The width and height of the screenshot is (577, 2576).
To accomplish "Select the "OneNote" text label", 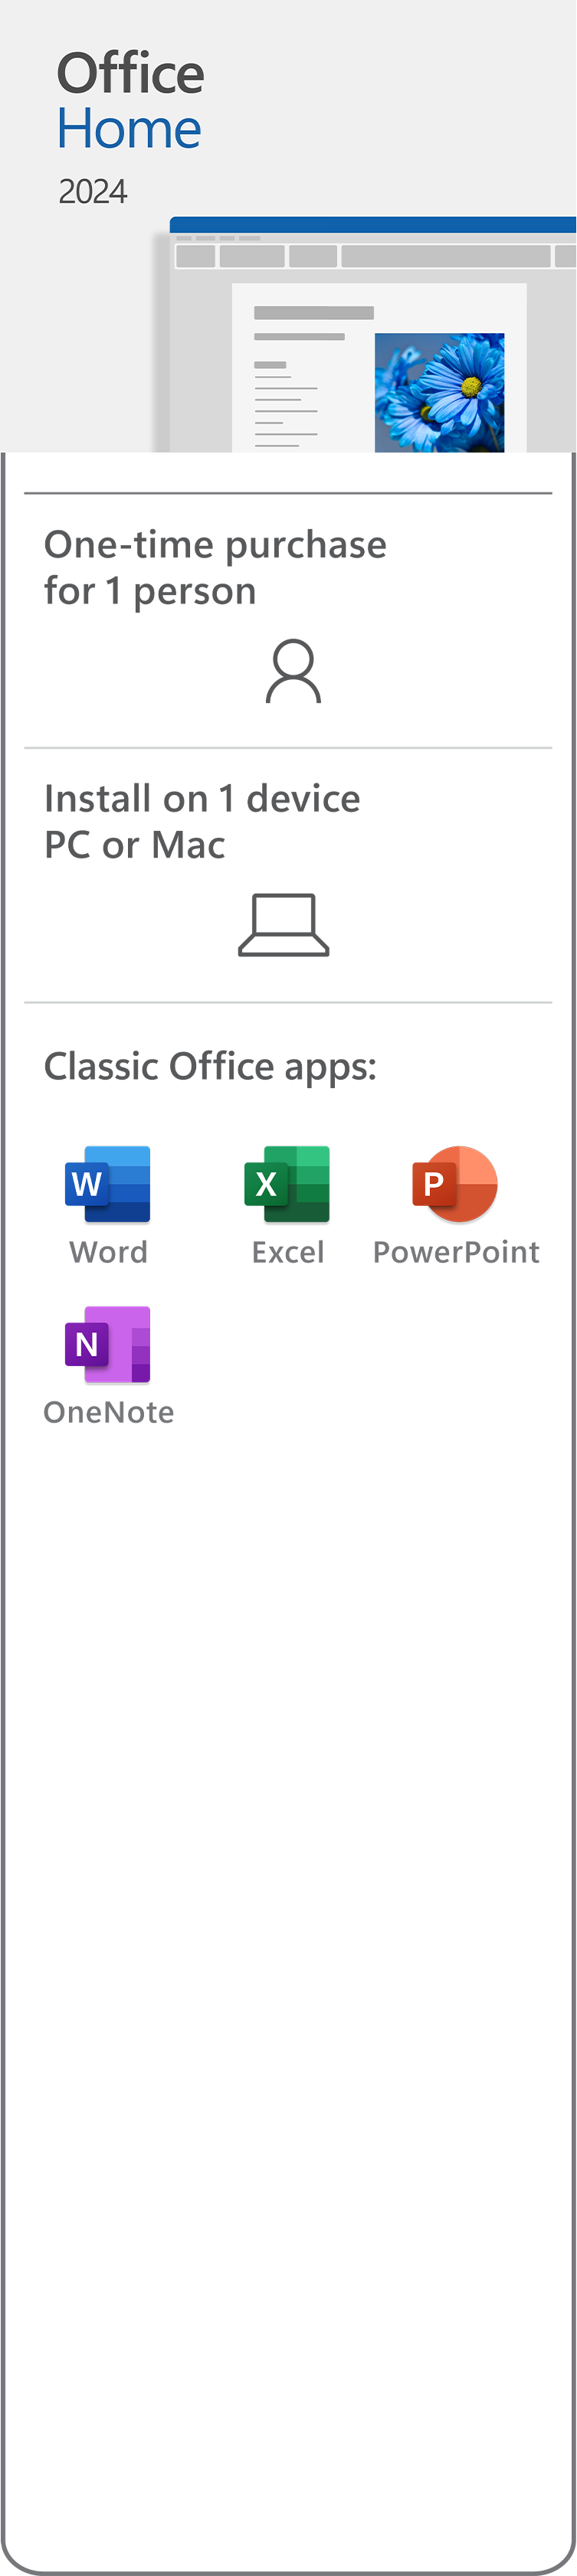I will click(108, 1412).
